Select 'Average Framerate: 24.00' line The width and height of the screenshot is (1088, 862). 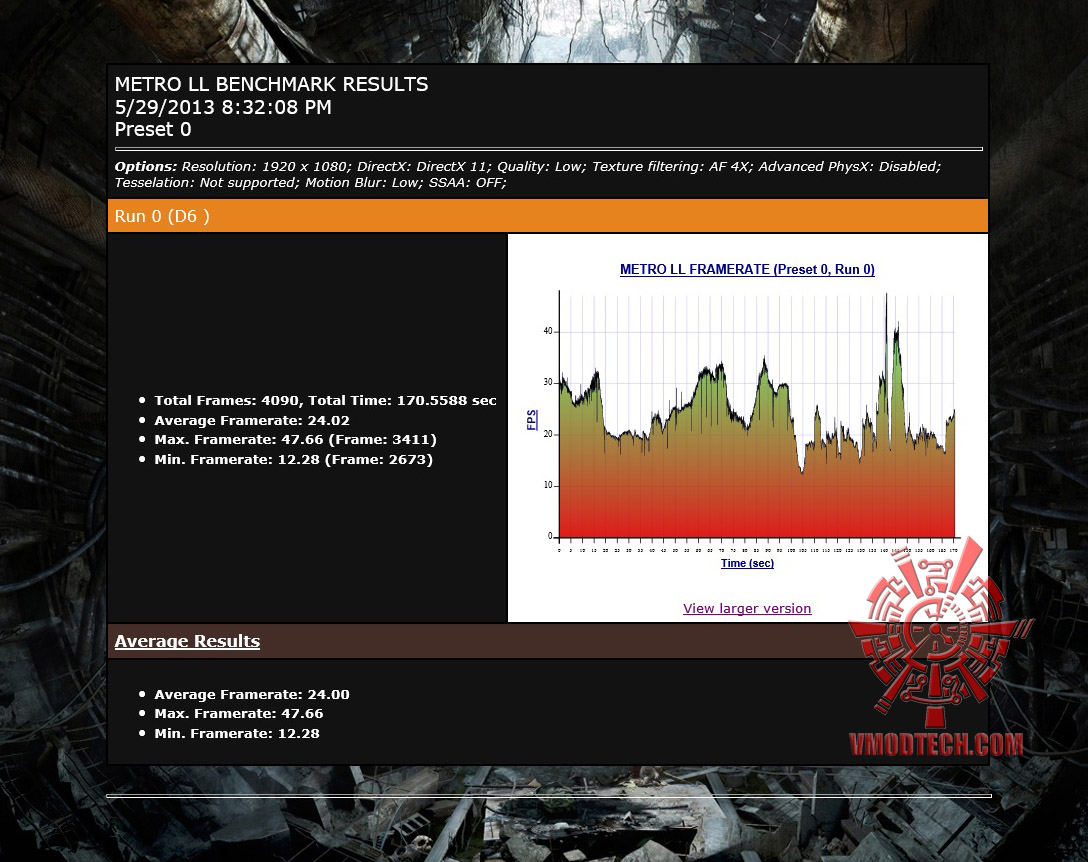tap(252, 695)
